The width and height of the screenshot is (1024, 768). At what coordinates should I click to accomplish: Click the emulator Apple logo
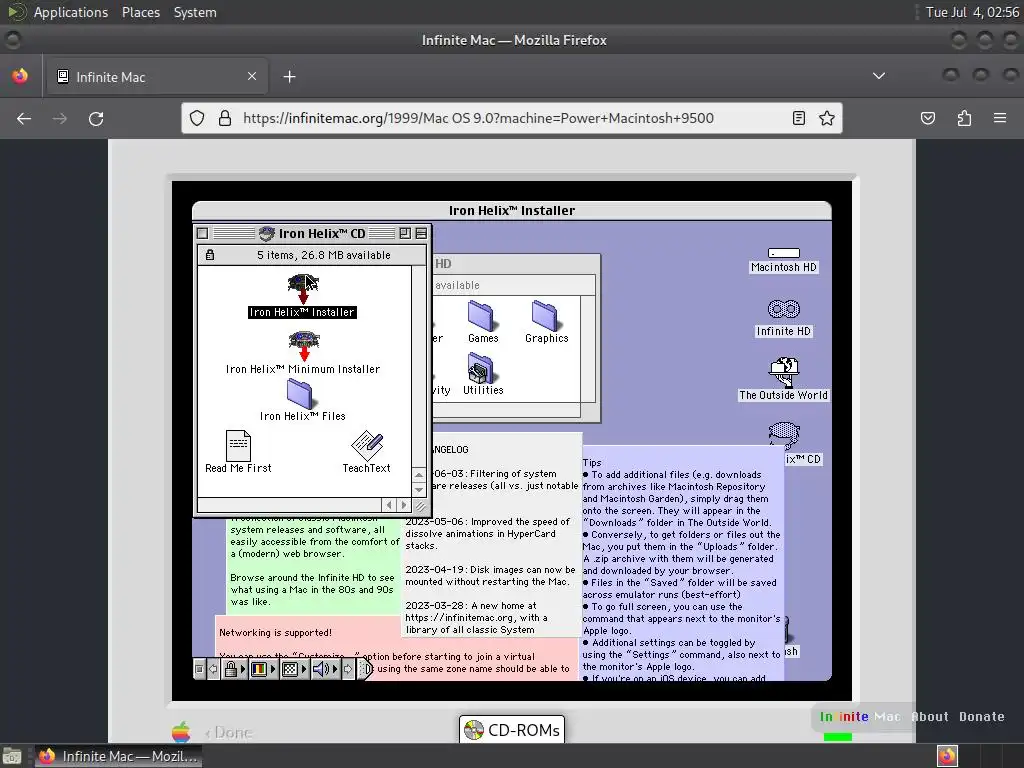(x=181, y=732)
